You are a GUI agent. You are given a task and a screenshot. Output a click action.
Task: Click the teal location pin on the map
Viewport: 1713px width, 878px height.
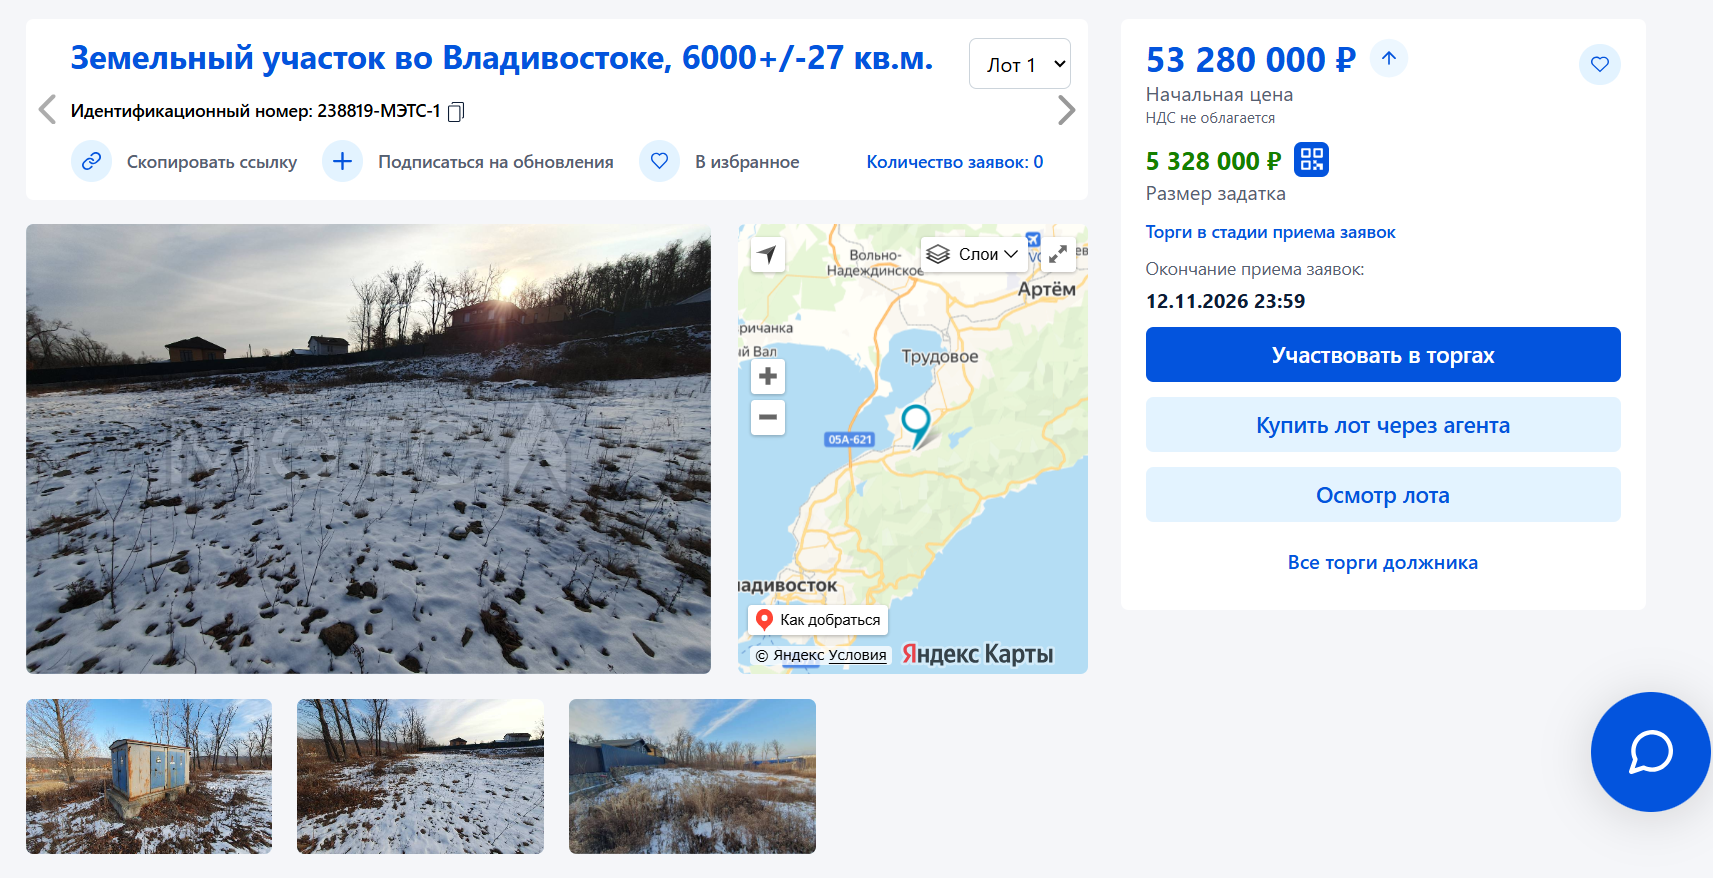(916, 425)
